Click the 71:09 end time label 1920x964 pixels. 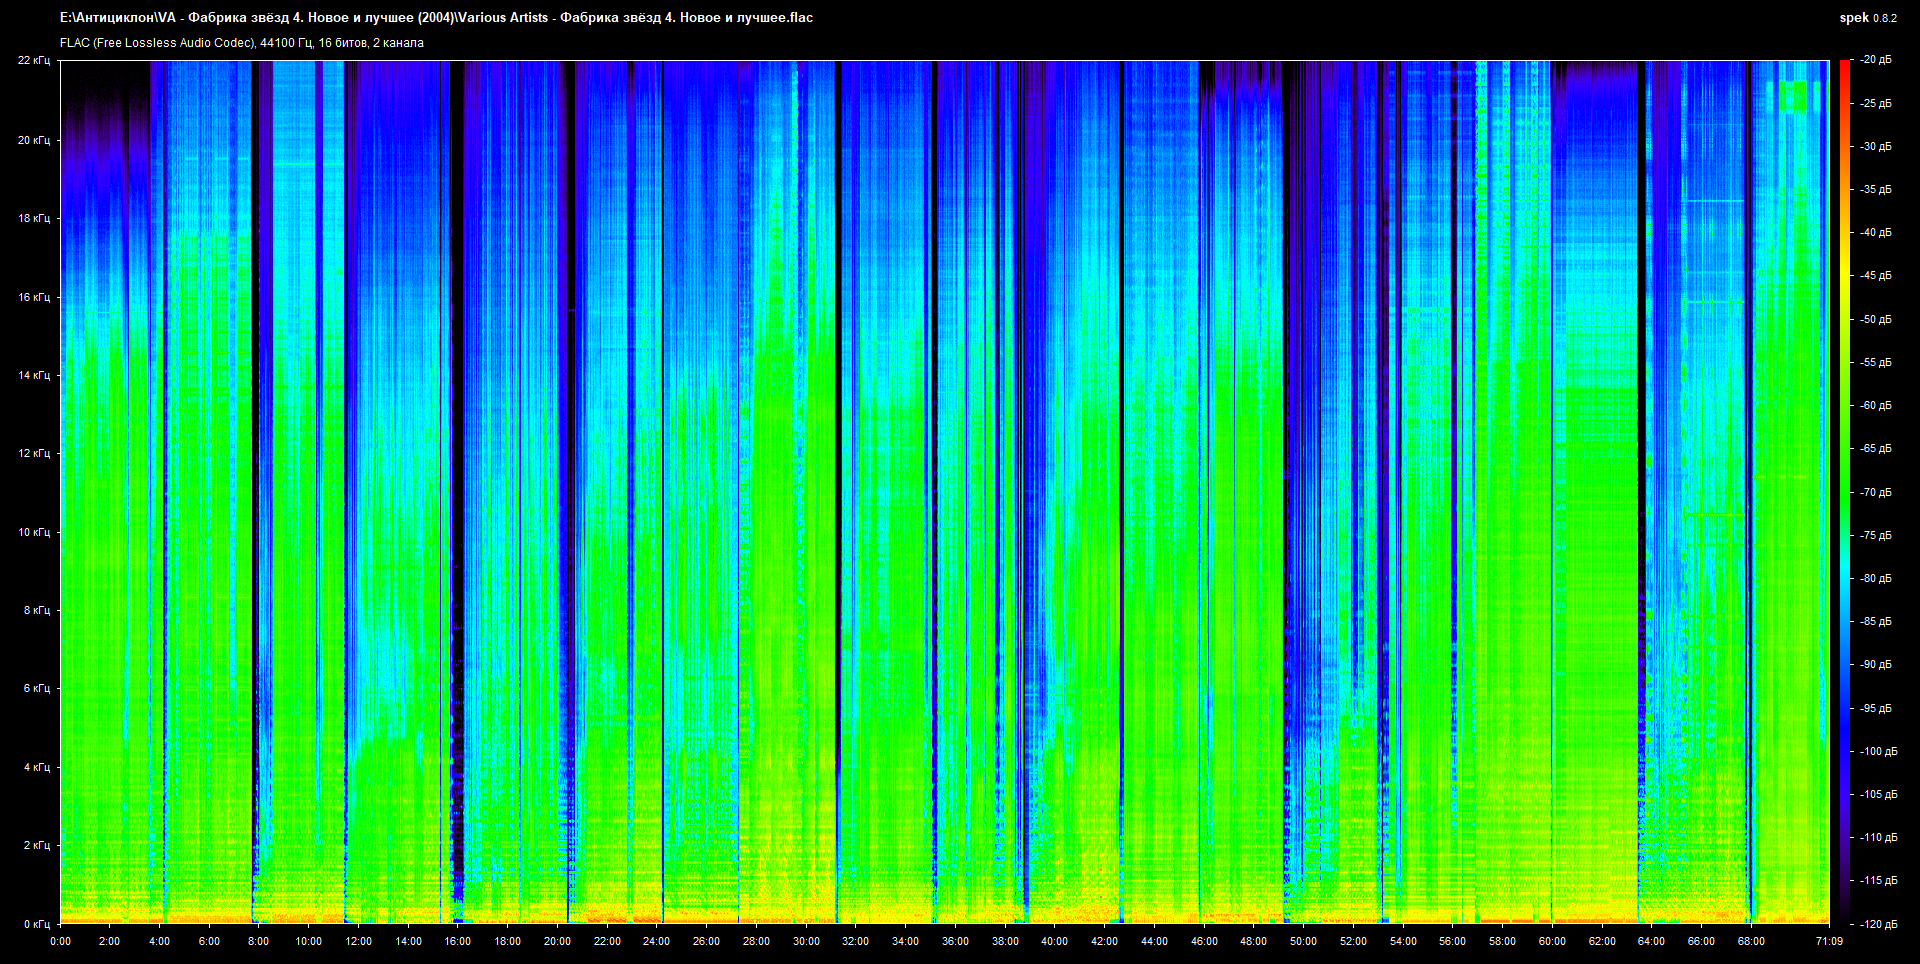pyautogui.click(x=1829, y=941)
